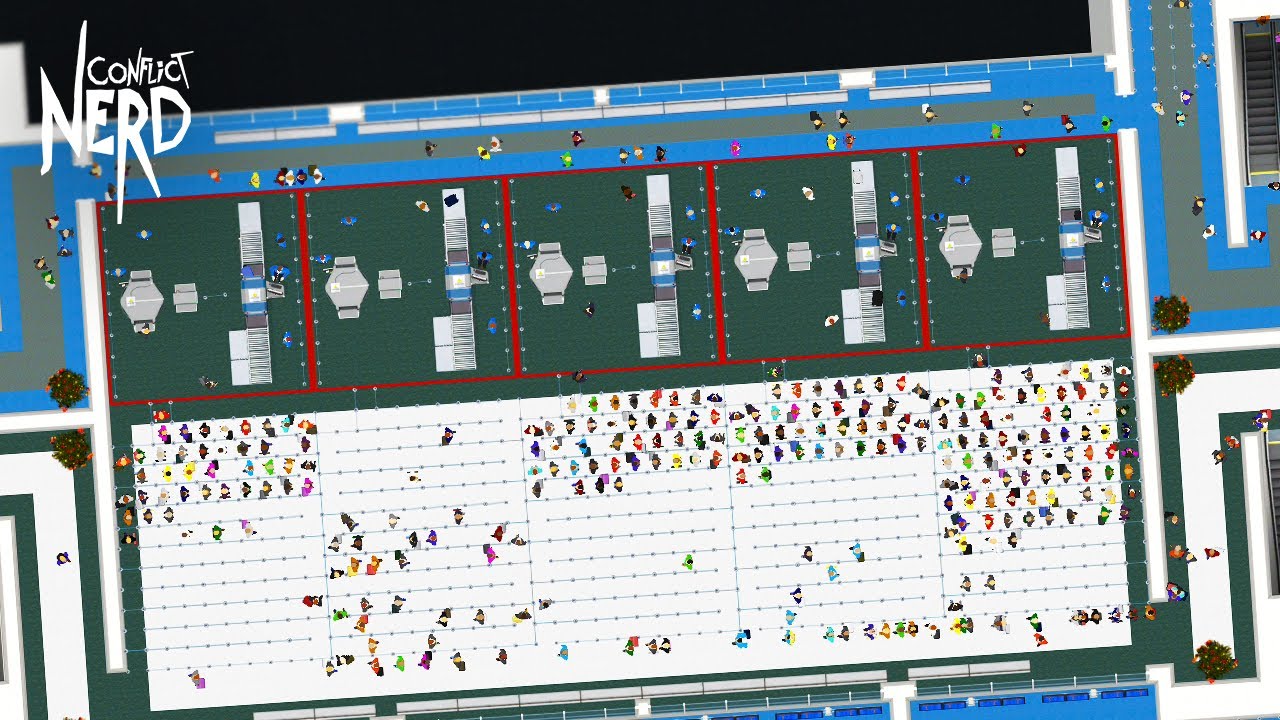
Task: Select the X-ray scanner in the middle security zone
Action: (x=662, y=268)
